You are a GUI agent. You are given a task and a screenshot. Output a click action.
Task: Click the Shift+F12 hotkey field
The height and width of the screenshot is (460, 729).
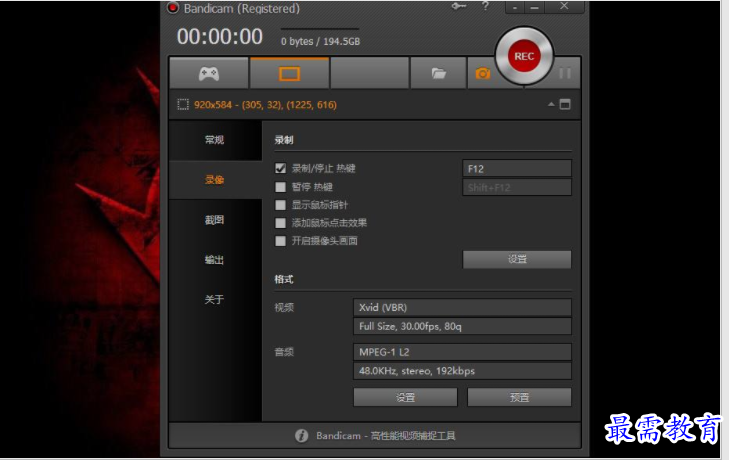pyautogui.click(x=517, y=187)
